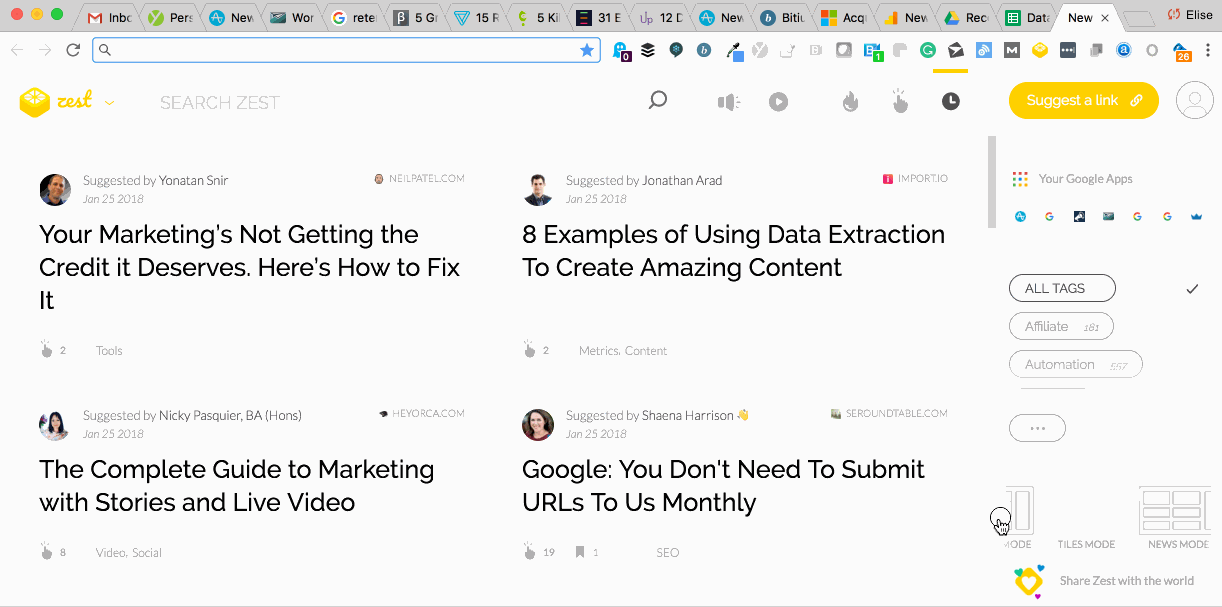The image size is (1222, 607).
Task: Expand the Zest logo dropdown arrow
Action: pyautogui.click(x=109, y=102)
